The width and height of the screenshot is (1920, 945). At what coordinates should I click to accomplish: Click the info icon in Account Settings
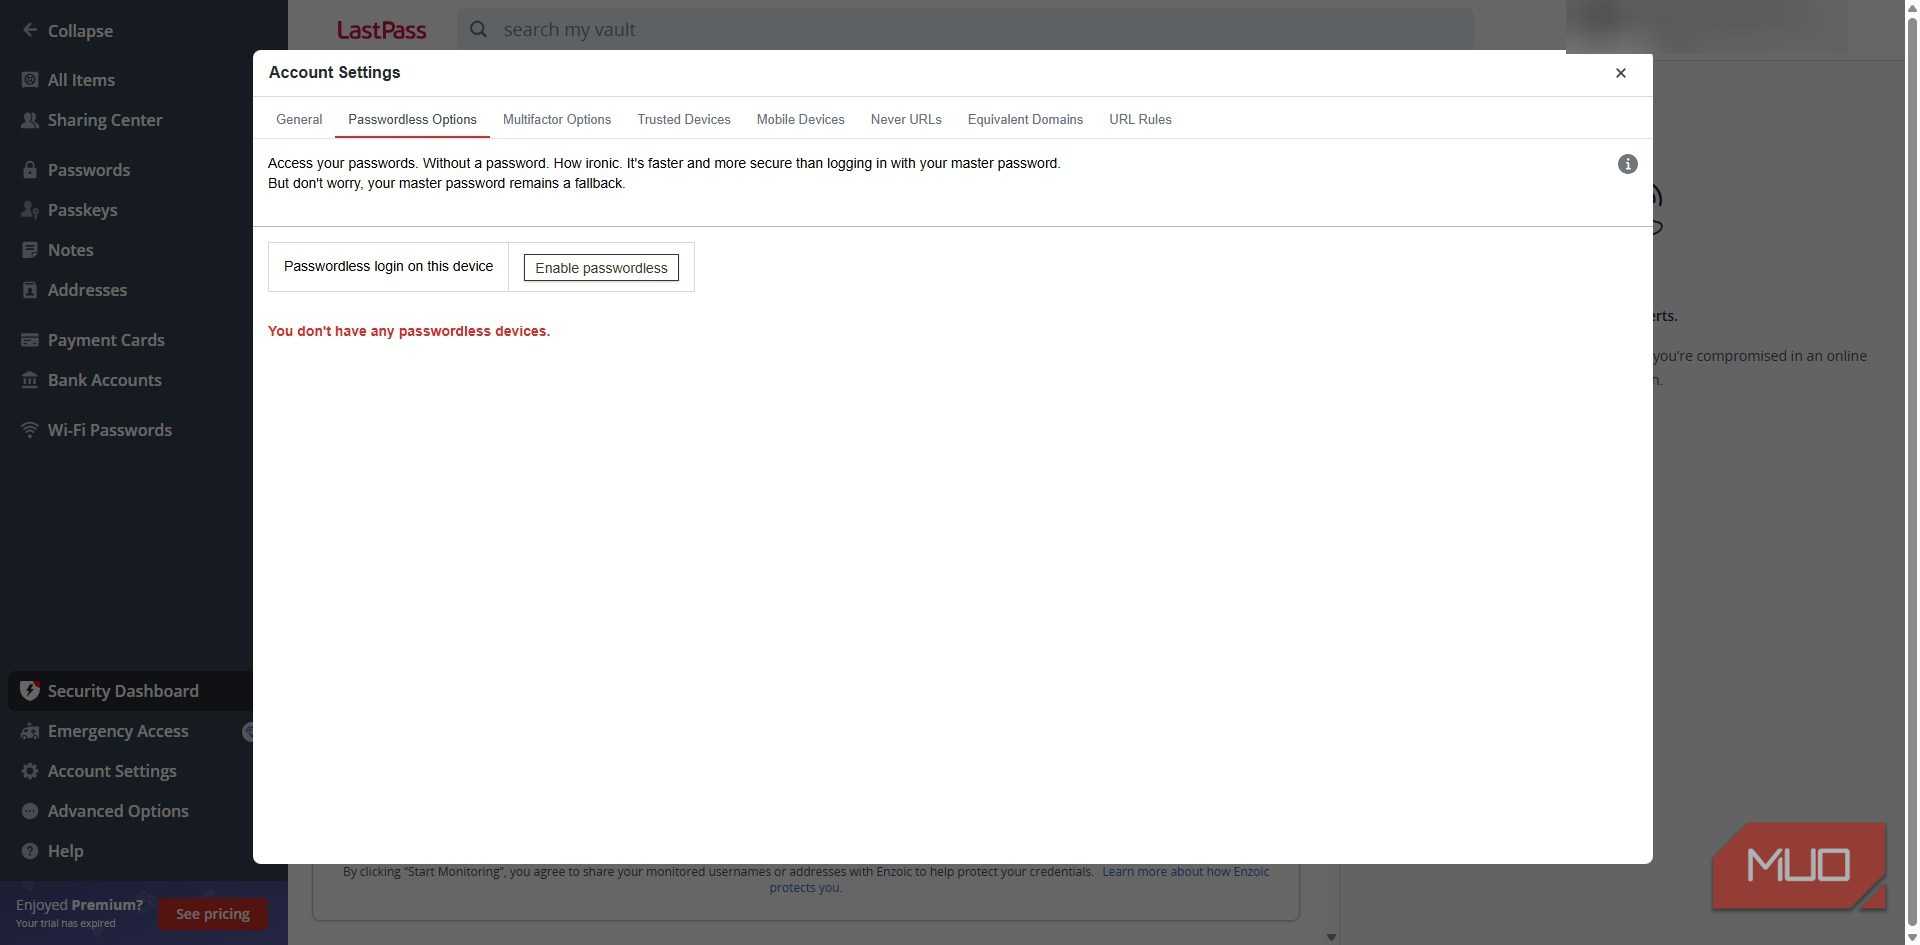coord(1627,164)
